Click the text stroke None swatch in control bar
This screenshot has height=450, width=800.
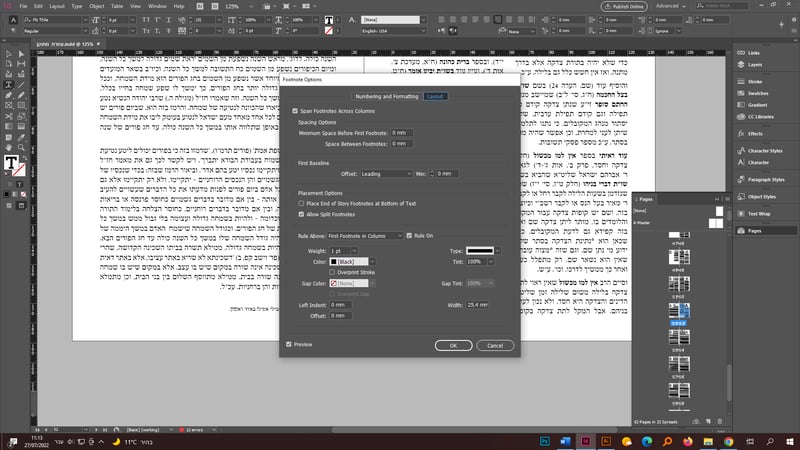329,31
